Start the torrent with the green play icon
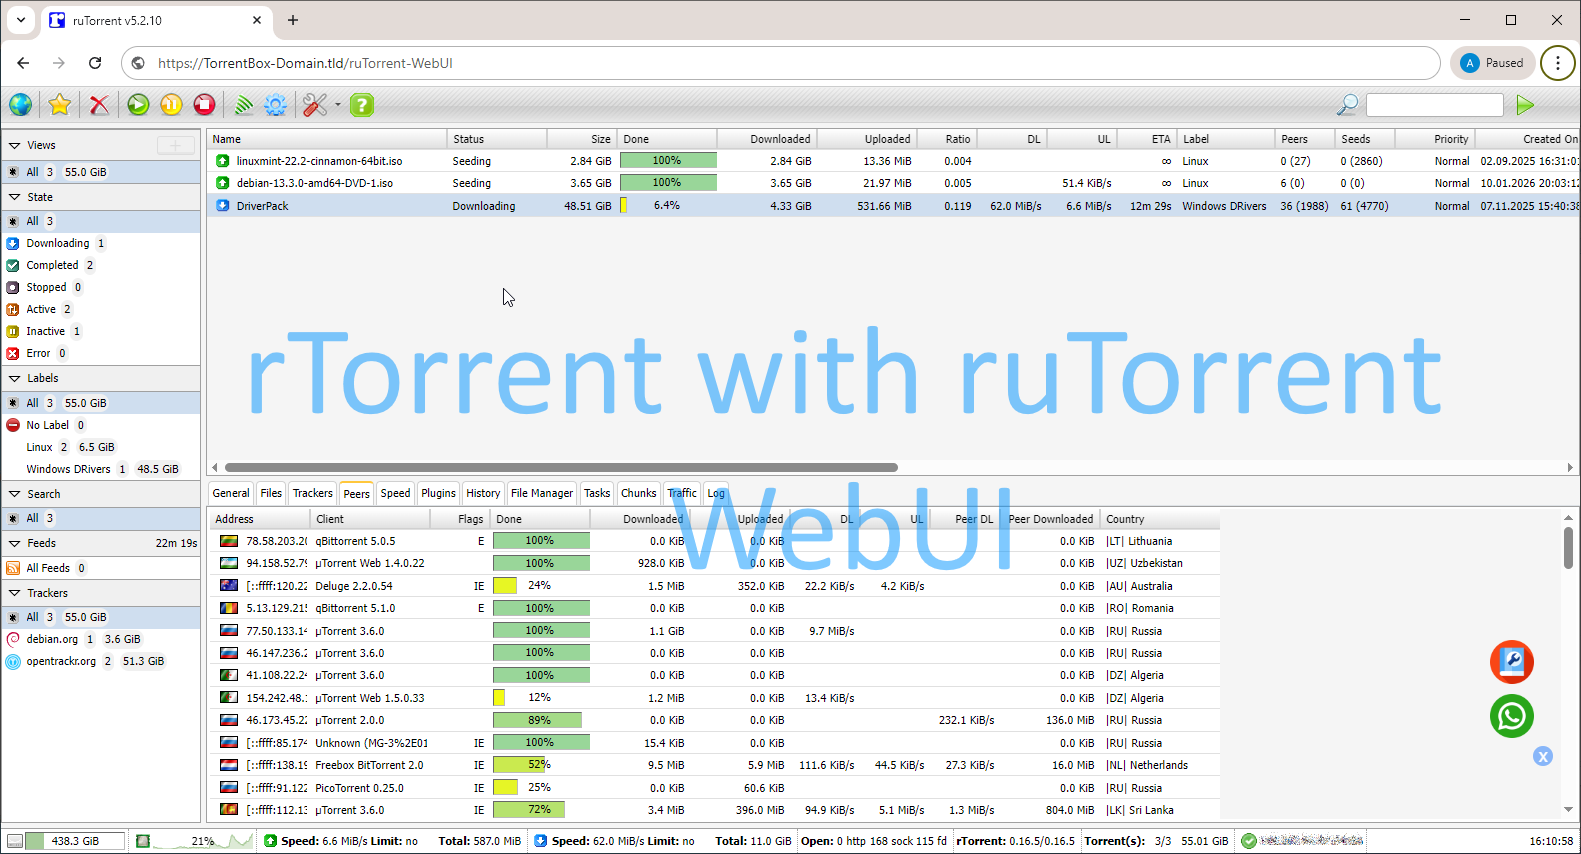The width and height of the screenshot is (1581, 854). pos(138,105)
